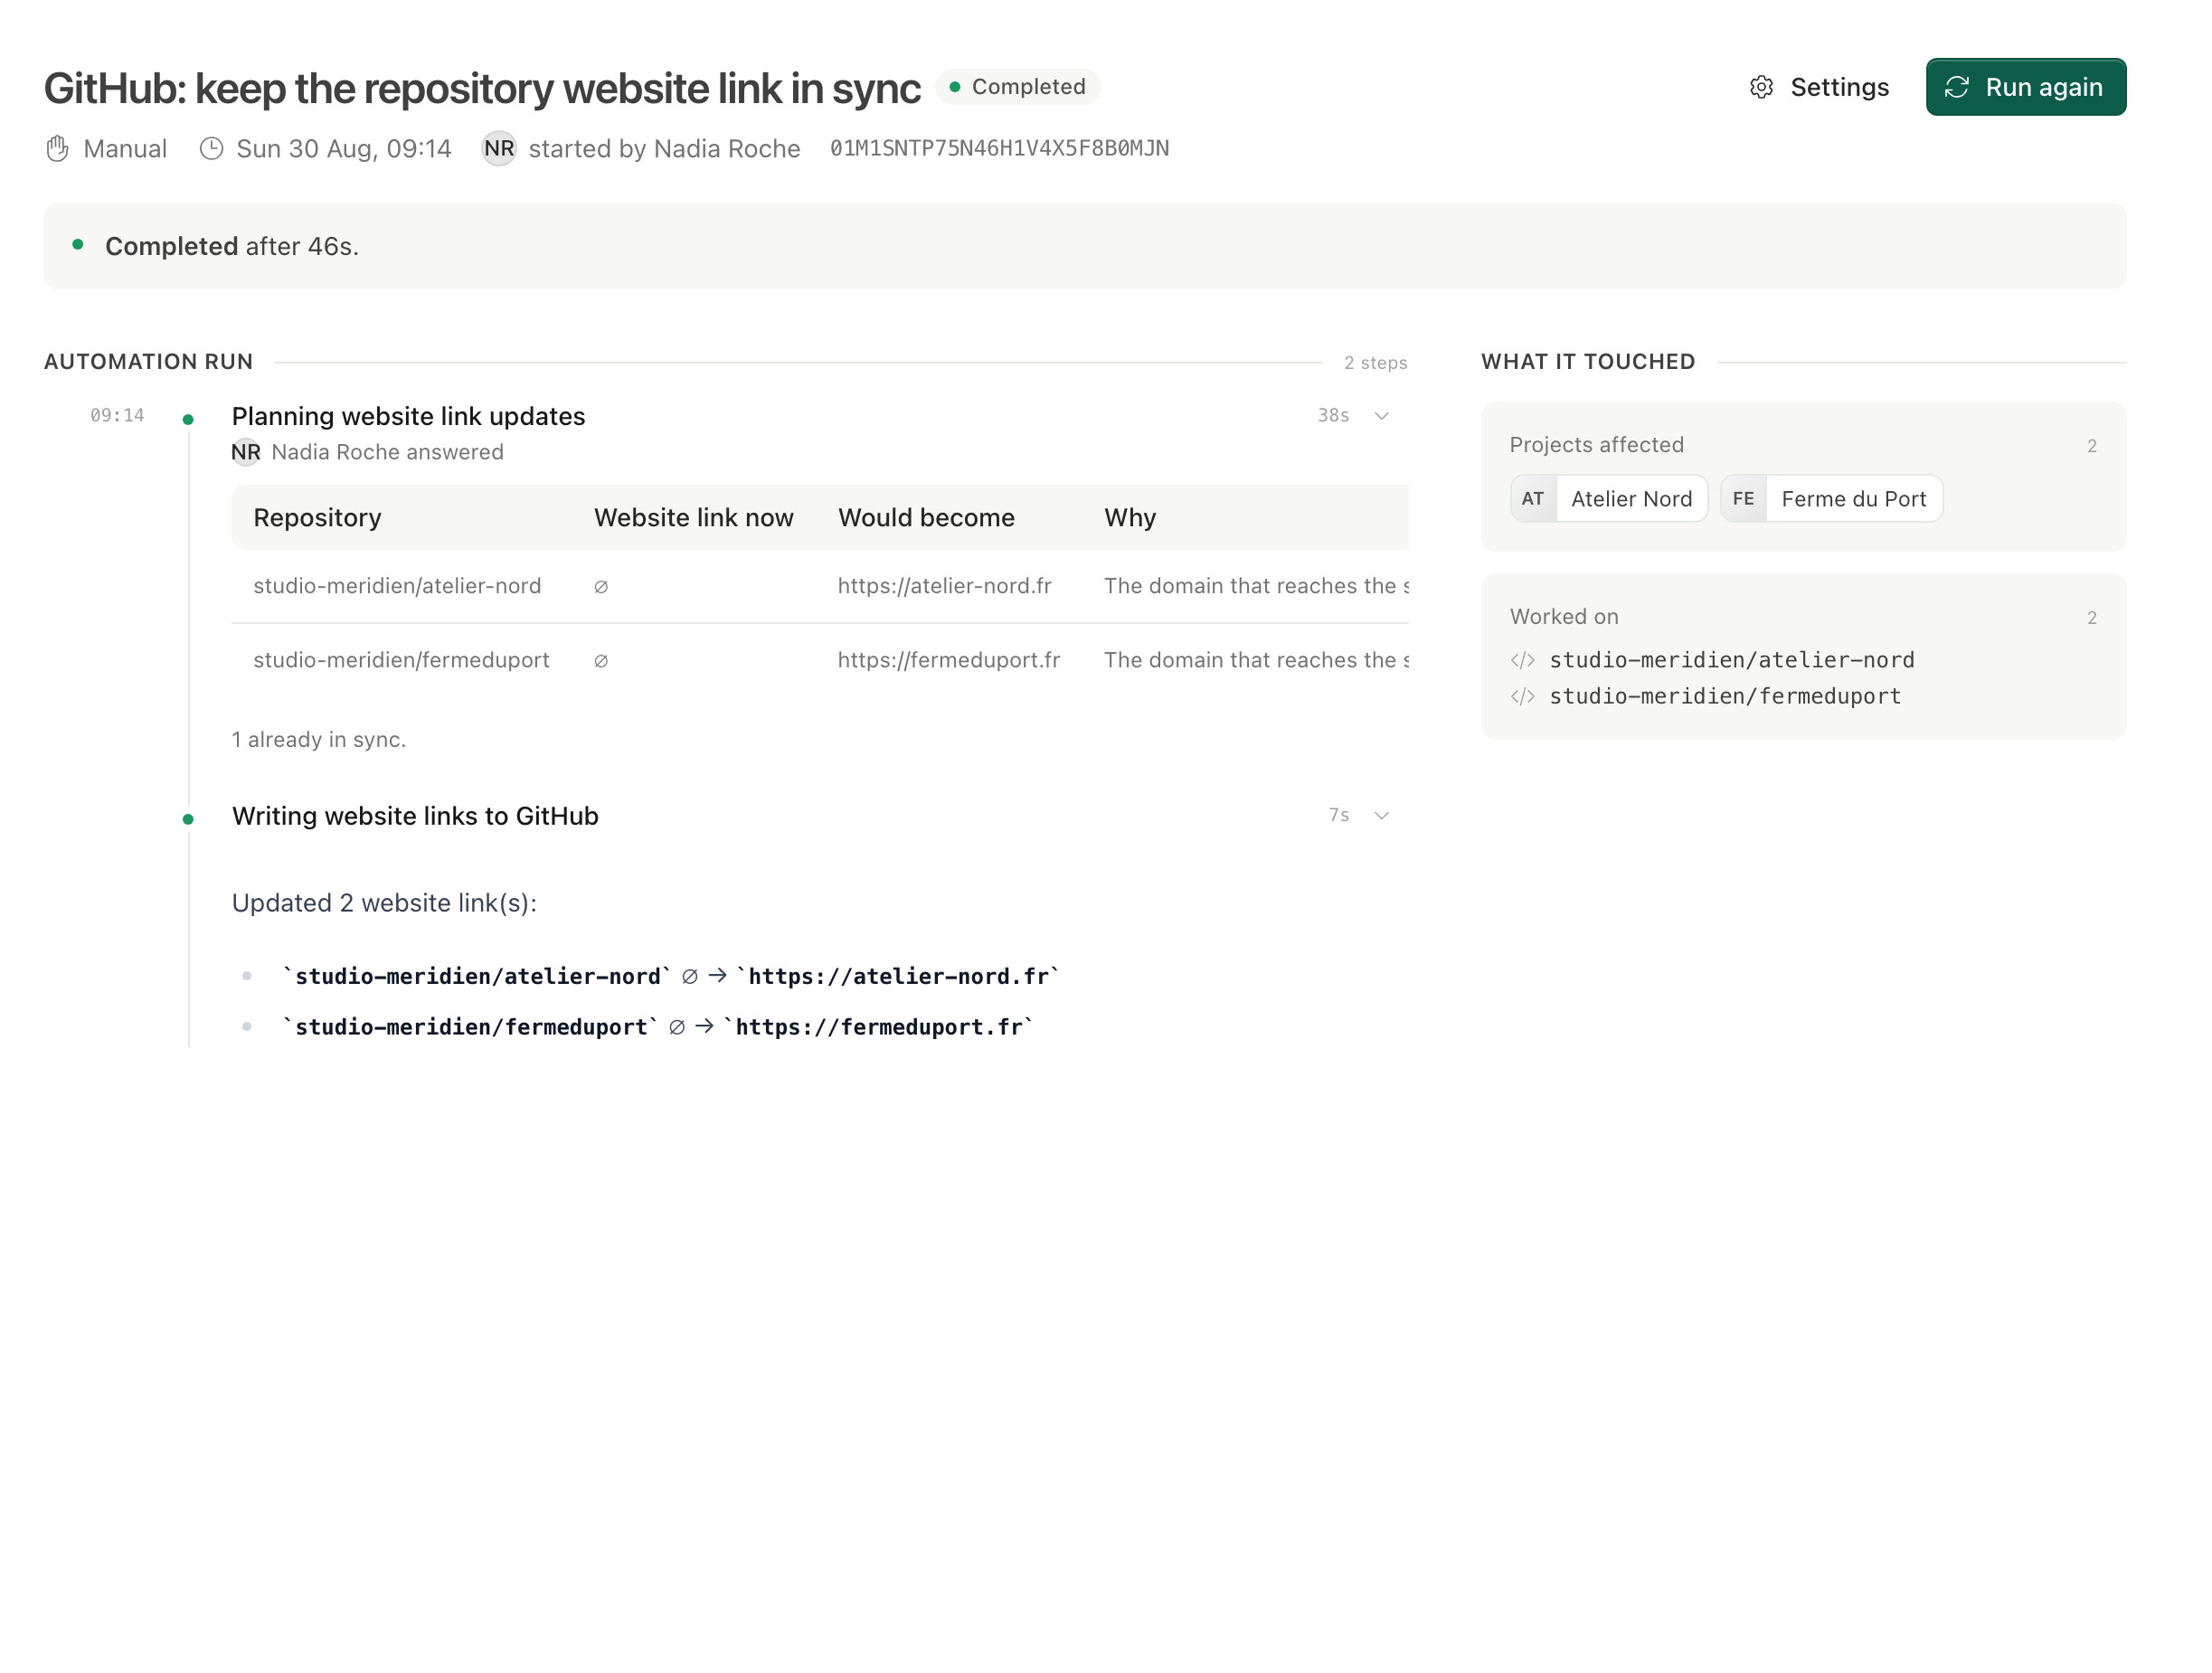Click the WHAT IT TOUCHED section heading
Screen dimensions: 2212x1673
coord(1588,362)
